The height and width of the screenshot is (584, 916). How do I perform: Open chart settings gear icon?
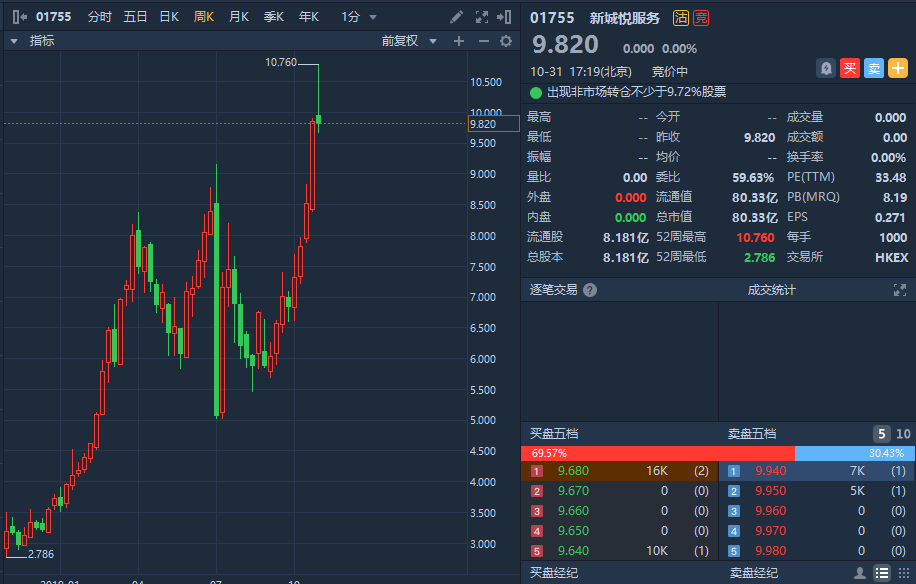[x=506, y=41]
